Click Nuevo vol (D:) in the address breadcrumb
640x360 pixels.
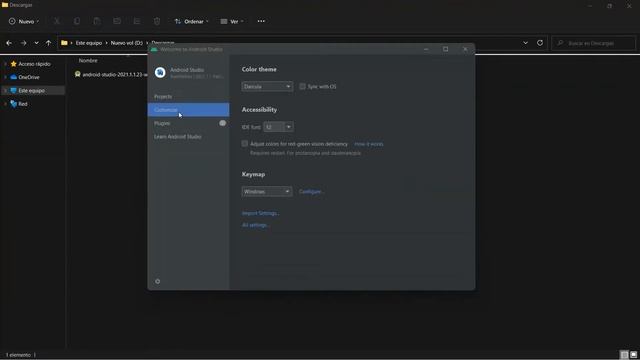point(127,43)
